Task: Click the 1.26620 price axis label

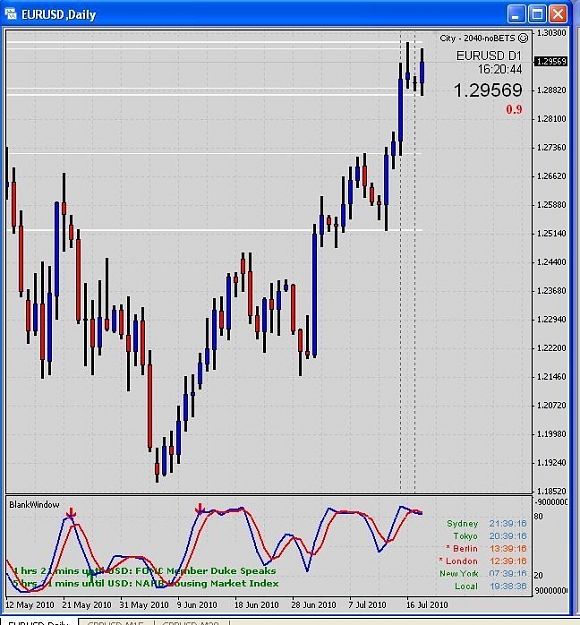Action: point(552,176)
